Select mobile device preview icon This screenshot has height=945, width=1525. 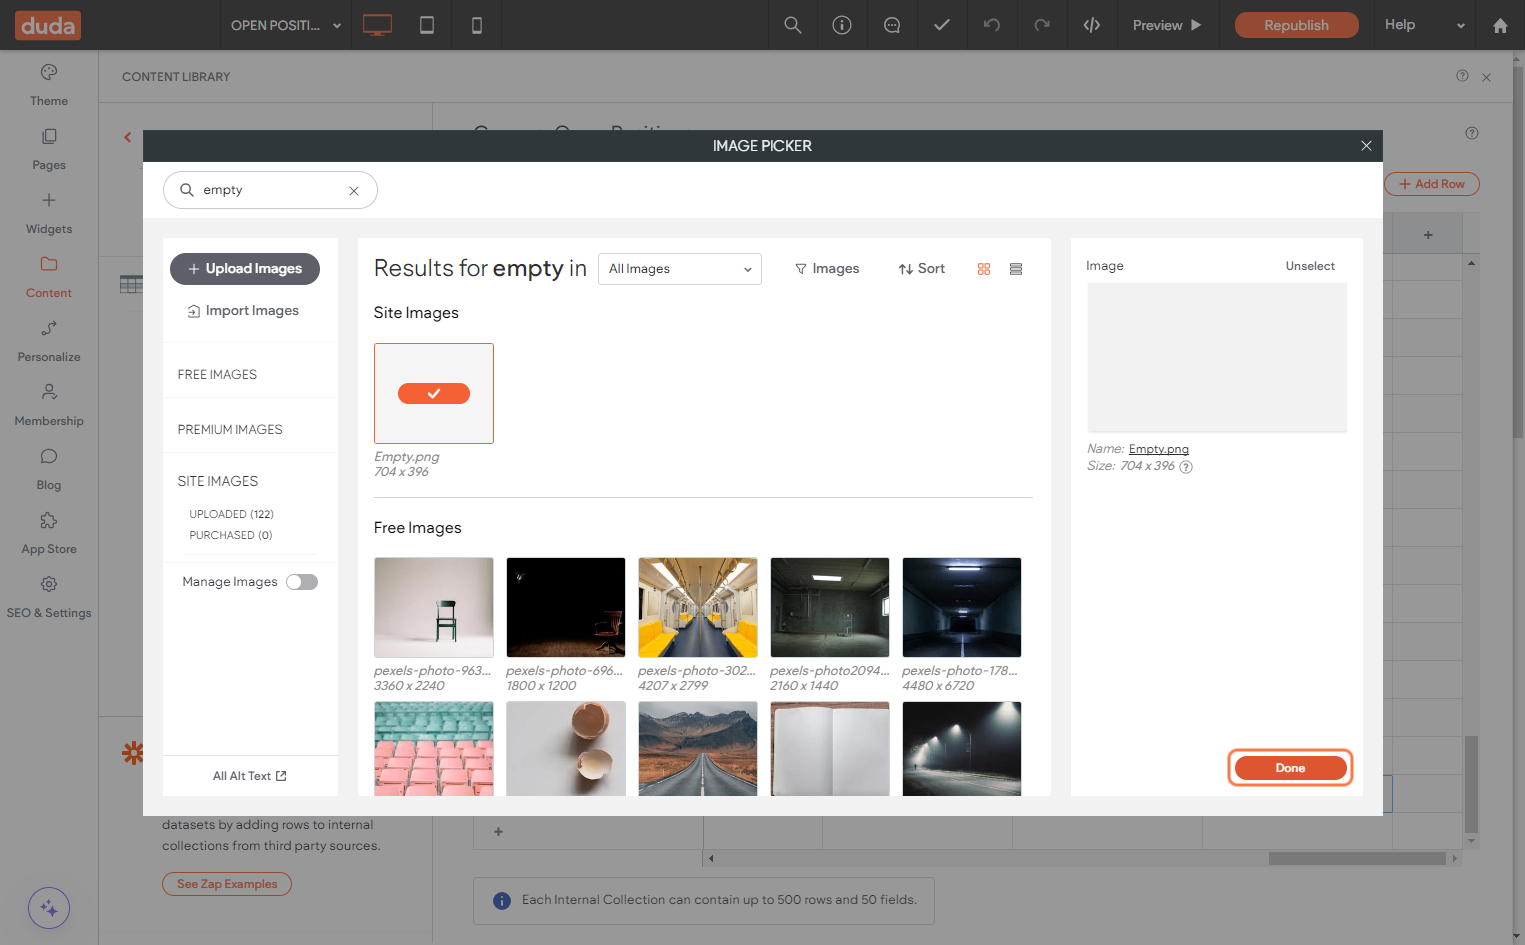(477, 25)
